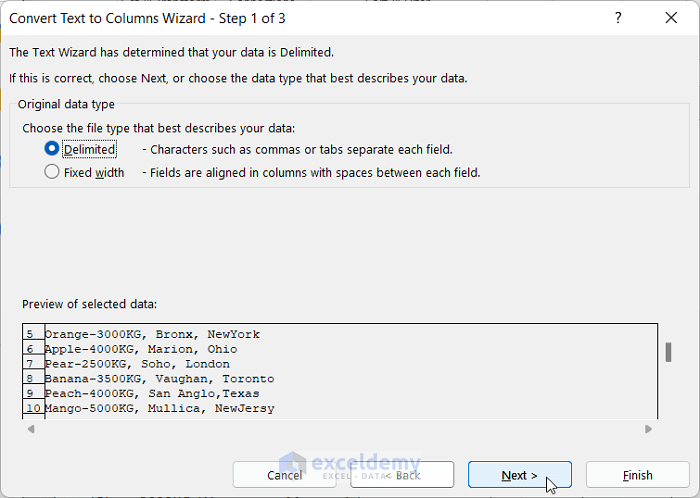Open the wizard Help question mark
Image resolution: width=700 pixels, height=498 pixels.
coord(619,18)
